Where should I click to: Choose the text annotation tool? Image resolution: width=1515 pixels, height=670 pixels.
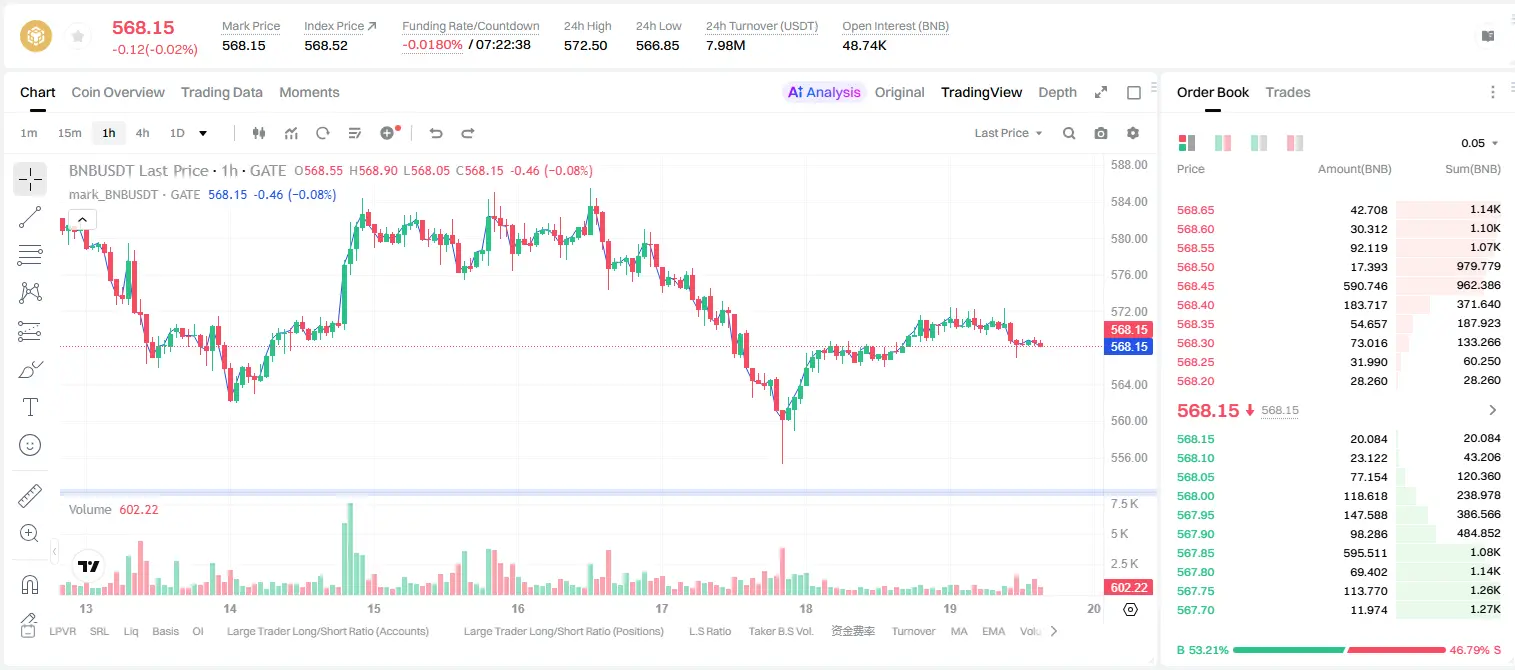pos(30,407)
